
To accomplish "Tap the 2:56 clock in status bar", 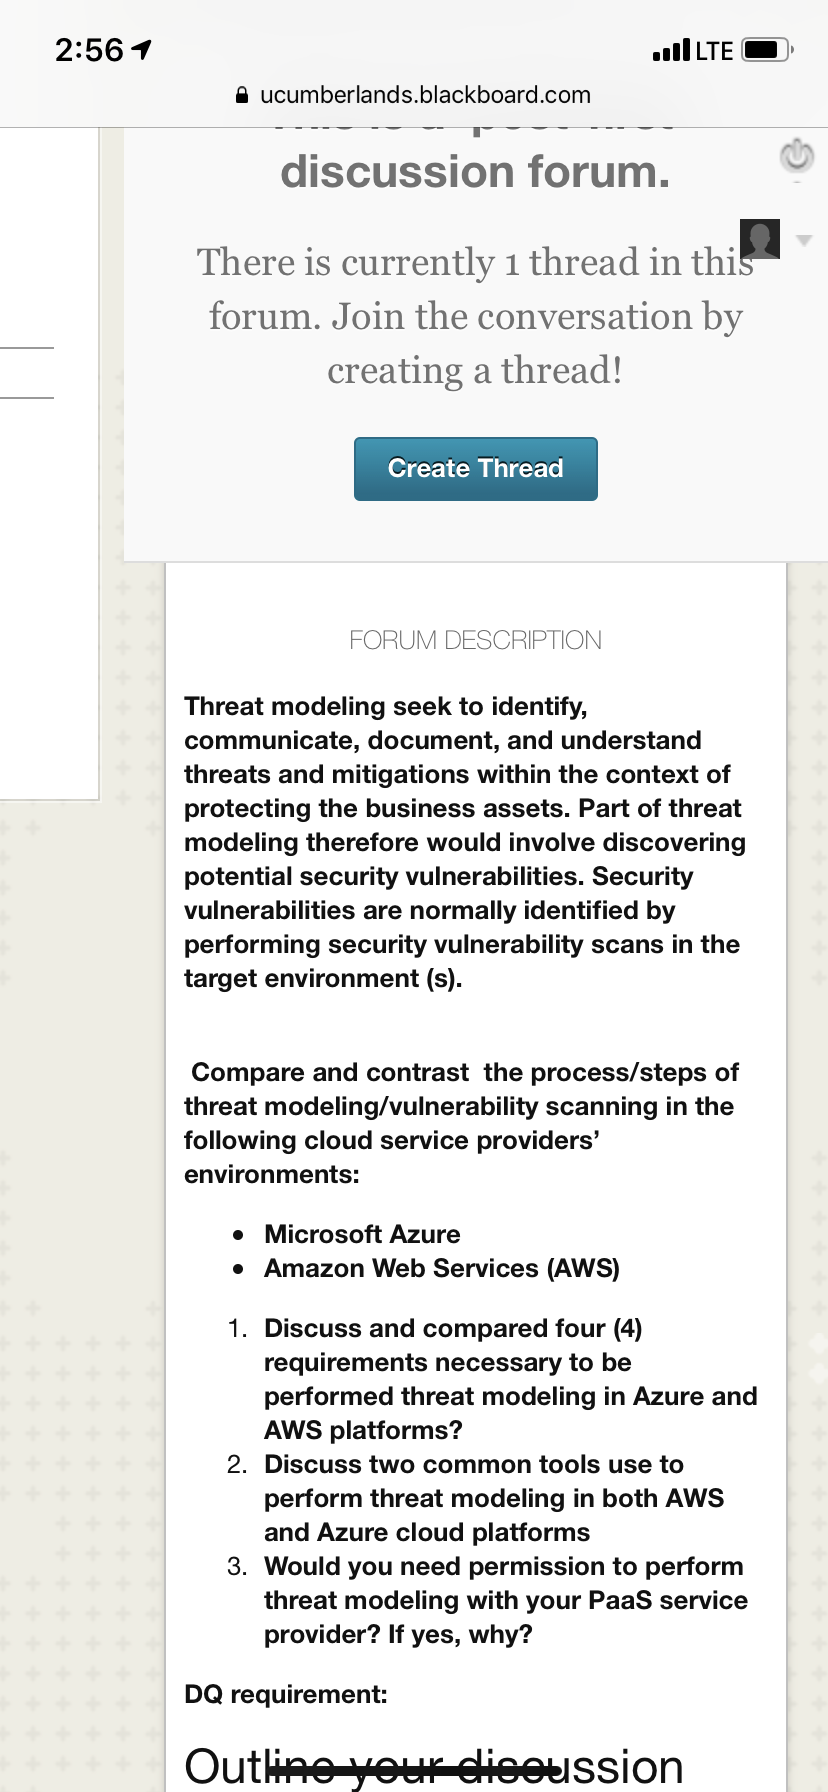I will [89, 49].
